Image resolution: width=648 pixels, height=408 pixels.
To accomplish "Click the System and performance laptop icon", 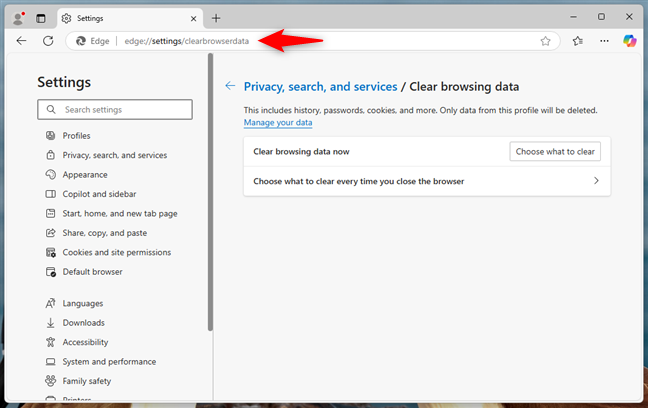I will coord(50,362).
